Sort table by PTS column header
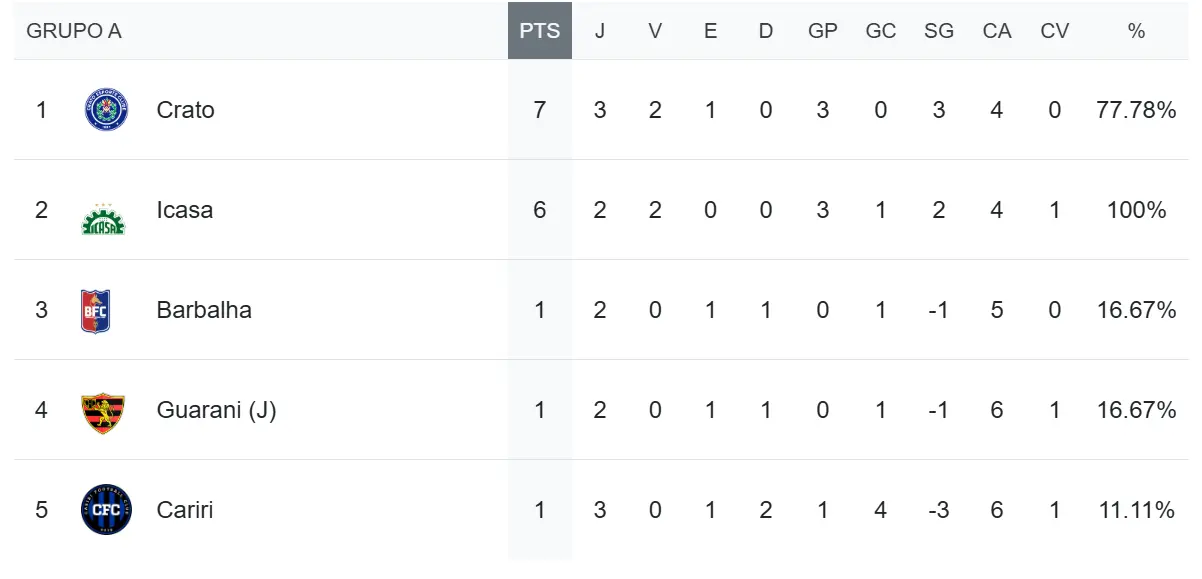 [540, 31]
